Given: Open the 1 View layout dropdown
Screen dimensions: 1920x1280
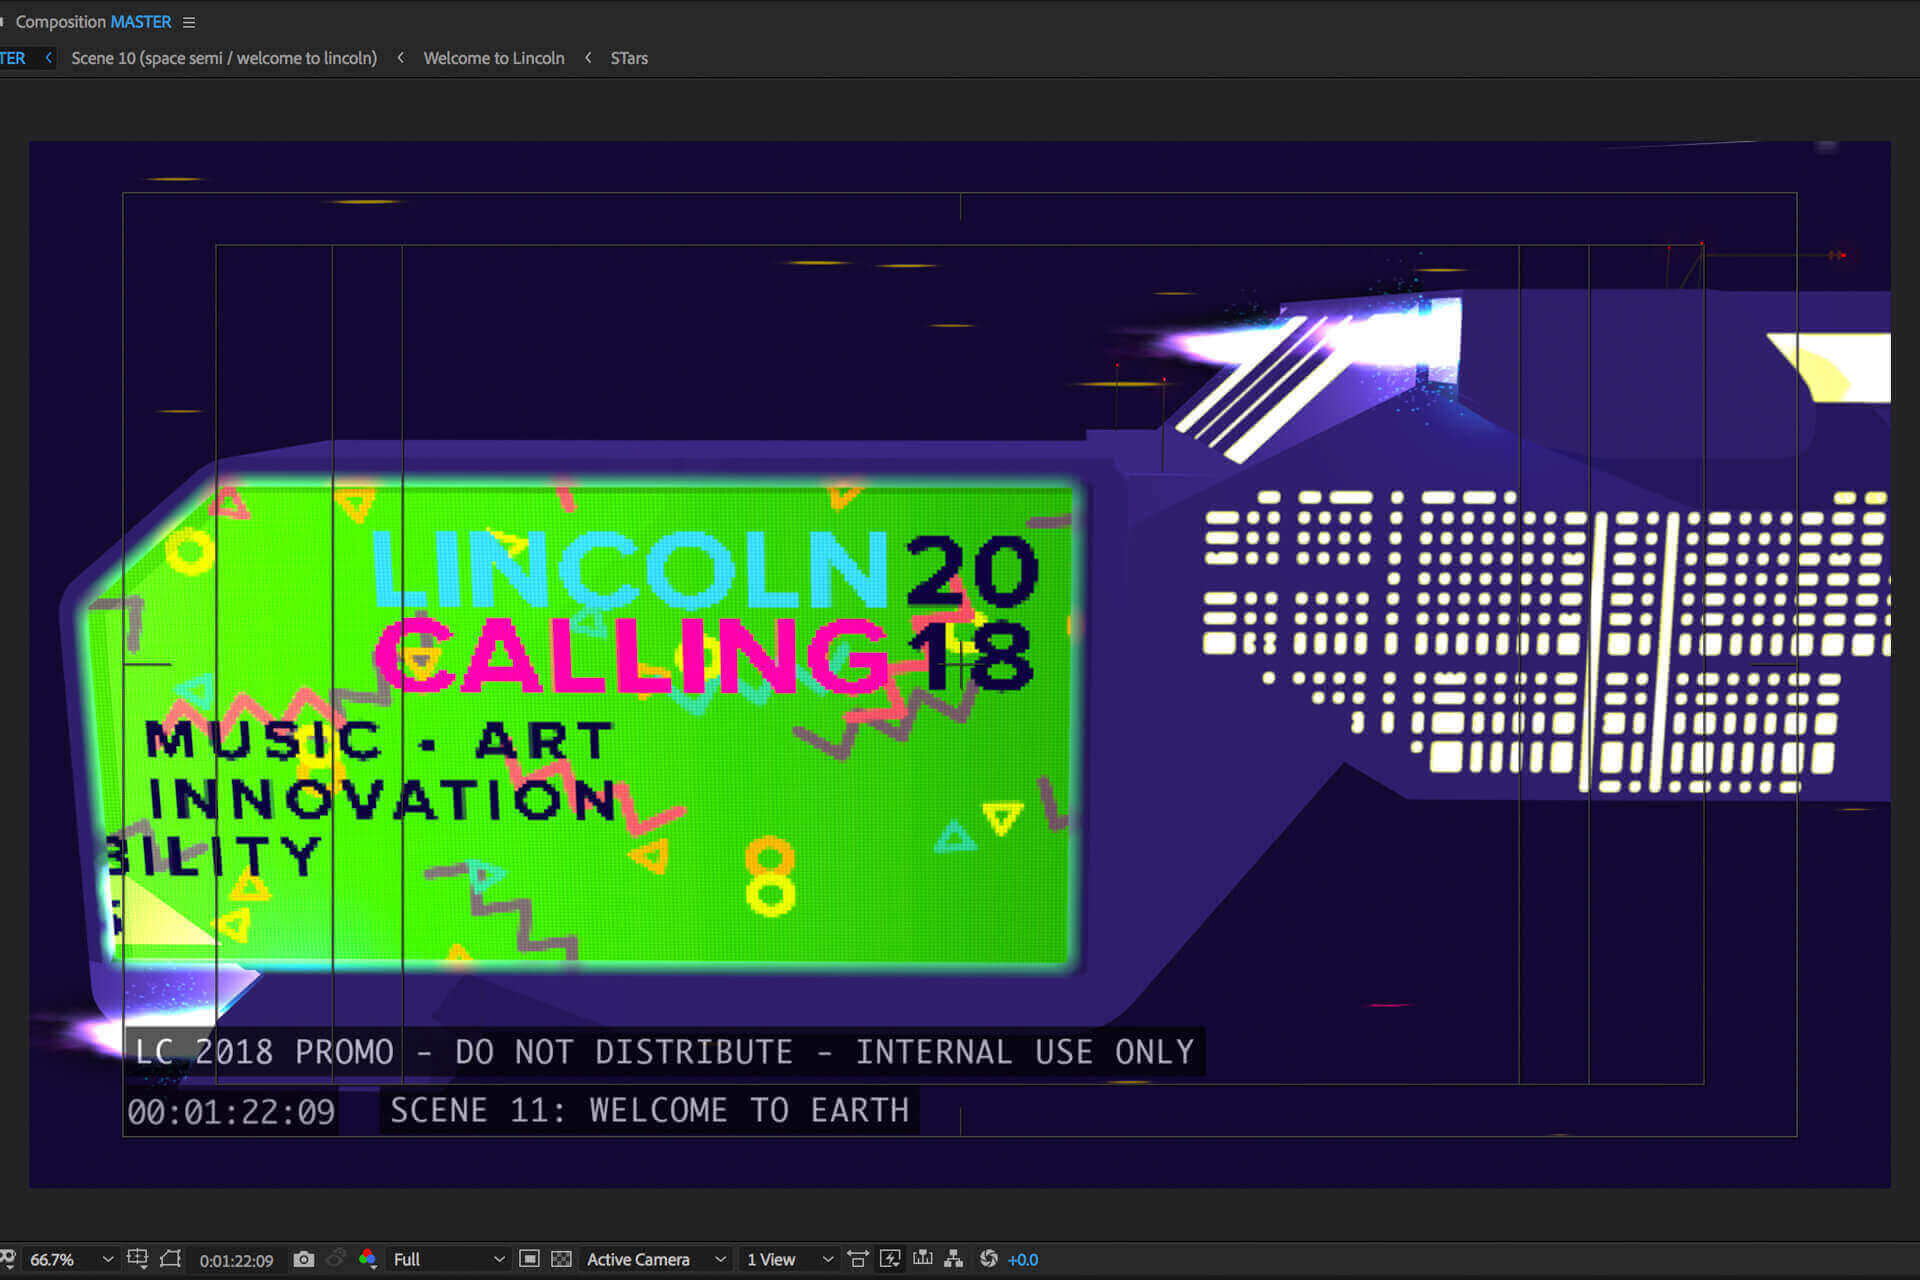Looking at the screenshot, I should coord(790,1259).
